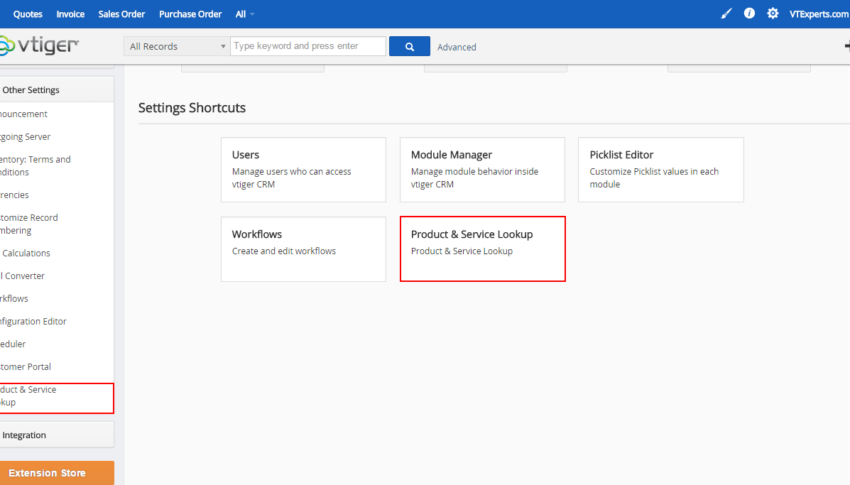Click the search magnifier button
The image size is (850, 485).
click(409, 47)
